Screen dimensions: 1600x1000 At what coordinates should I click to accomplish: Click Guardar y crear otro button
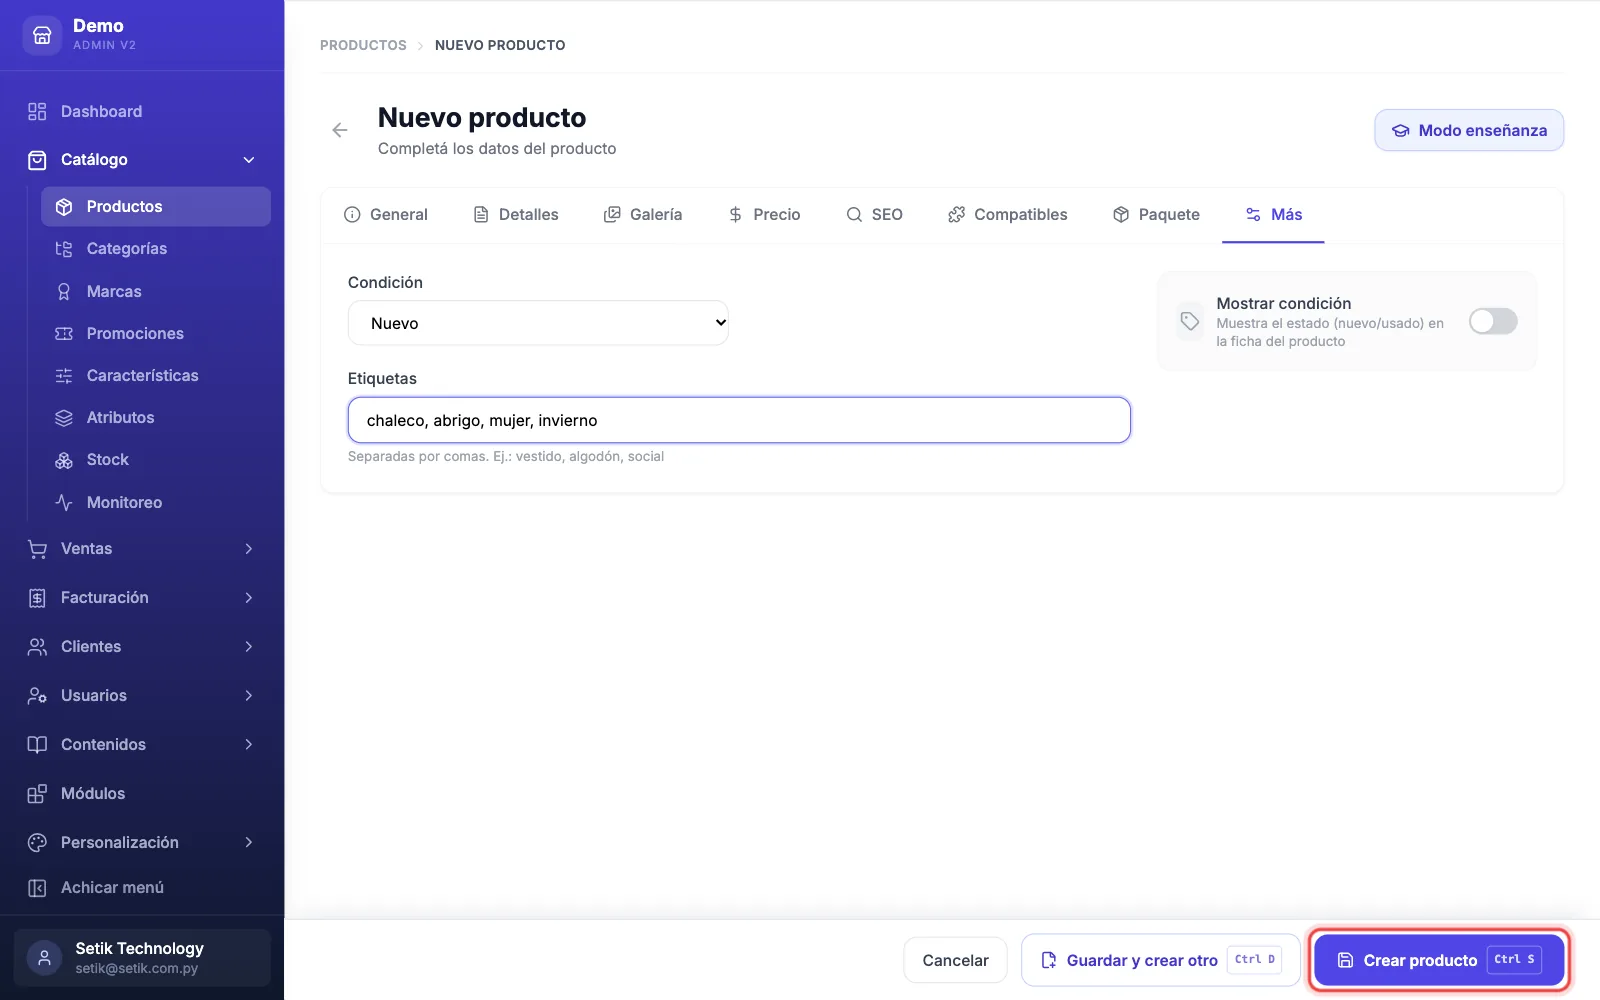pos(1160,960)
